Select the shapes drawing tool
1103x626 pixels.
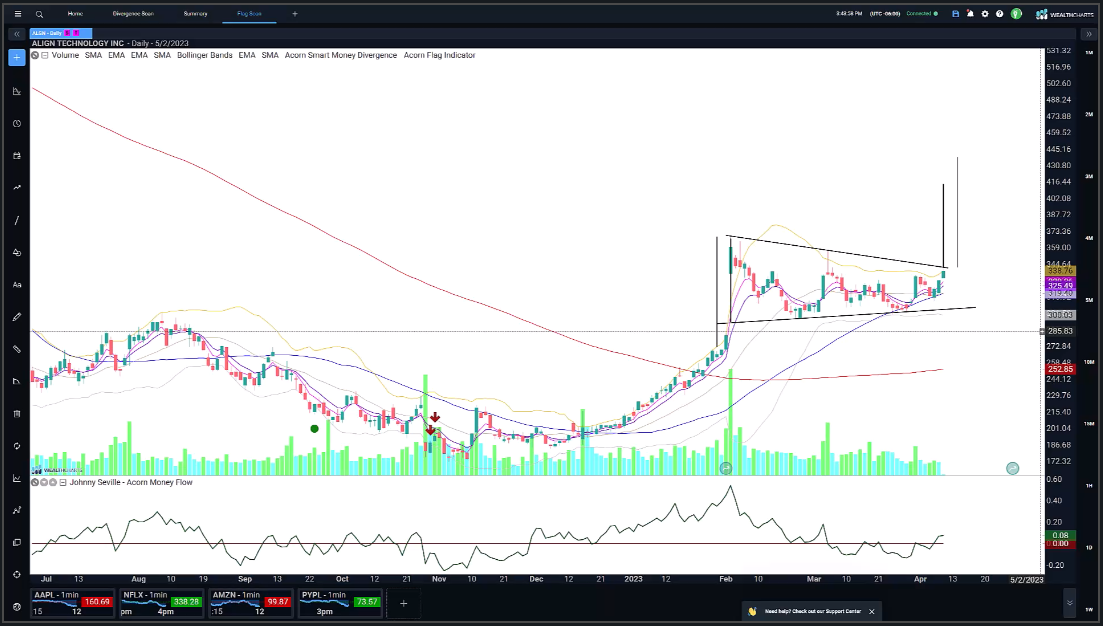[17, 253]
